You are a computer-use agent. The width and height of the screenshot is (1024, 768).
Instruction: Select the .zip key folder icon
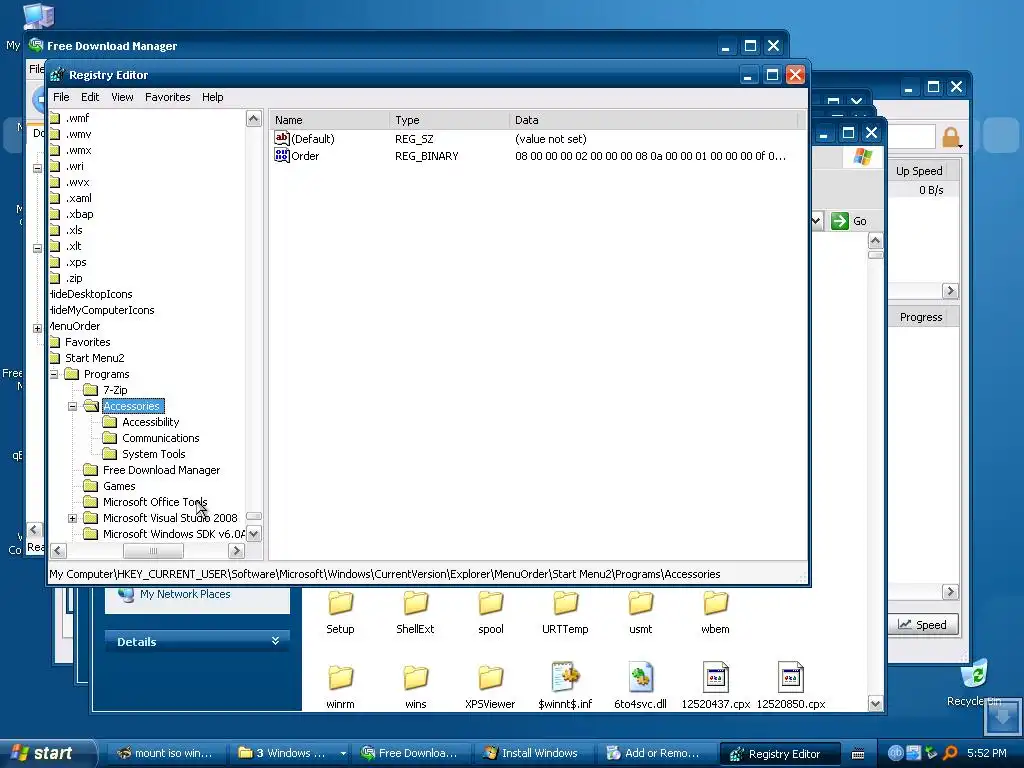55,278
